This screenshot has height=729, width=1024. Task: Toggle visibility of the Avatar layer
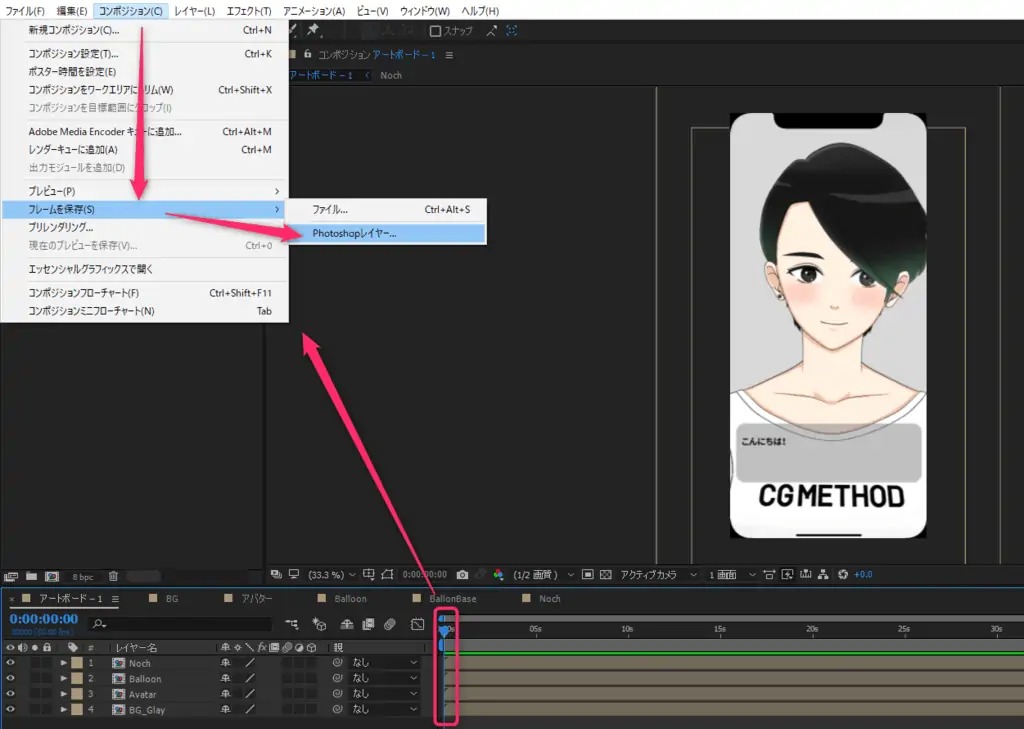[10, 694]
